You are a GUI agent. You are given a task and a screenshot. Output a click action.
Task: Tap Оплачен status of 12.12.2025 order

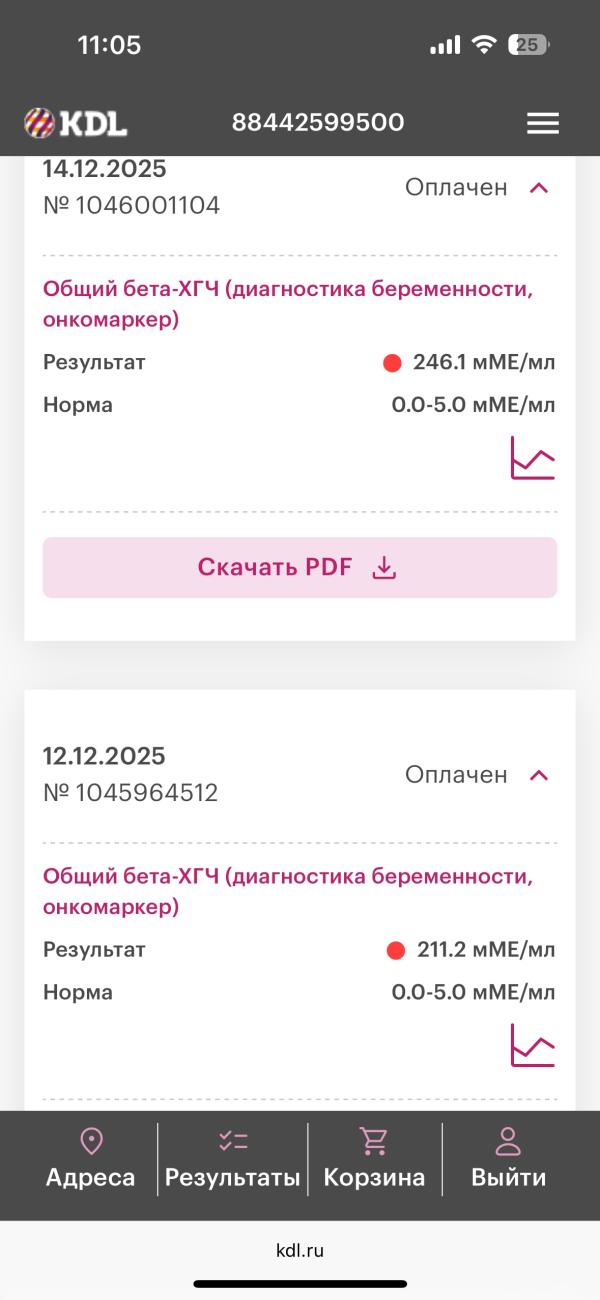[x=456, y=775]
